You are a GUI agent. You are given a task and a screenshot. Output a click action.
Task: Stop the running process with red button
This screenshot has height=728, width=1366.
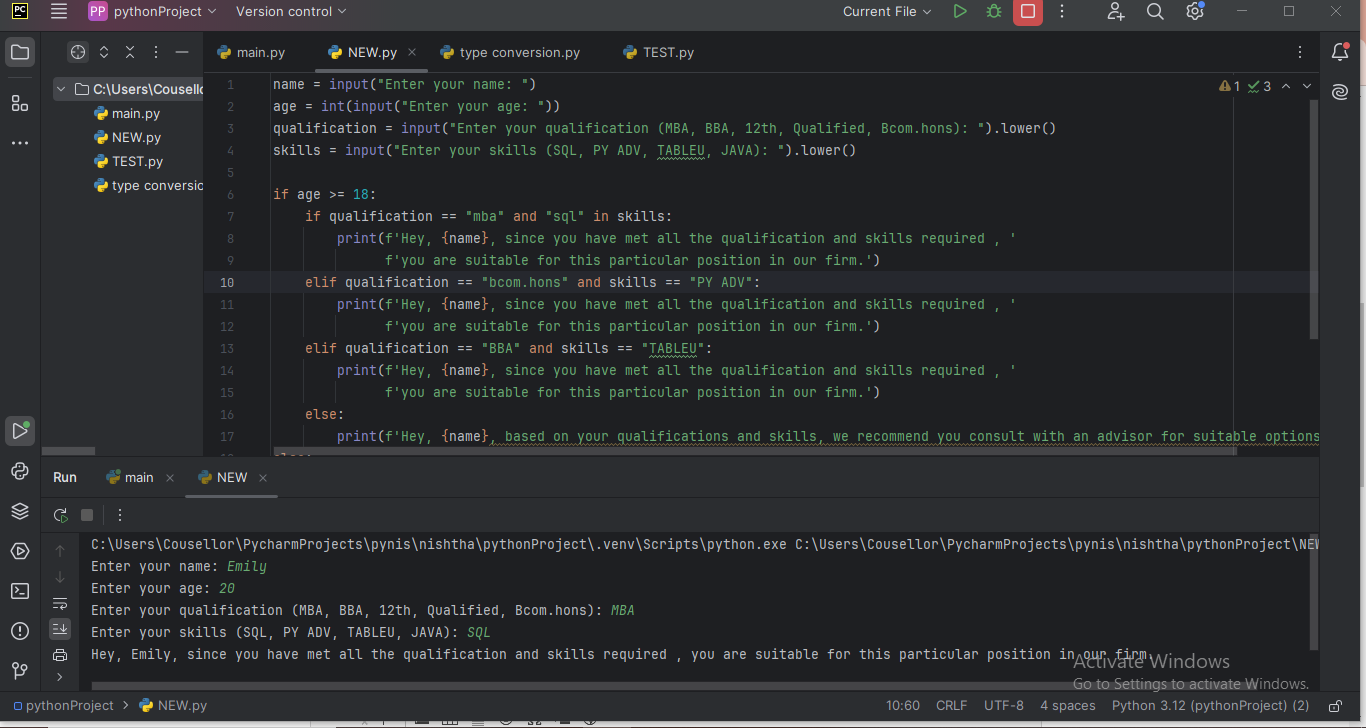coord(1027,12)
